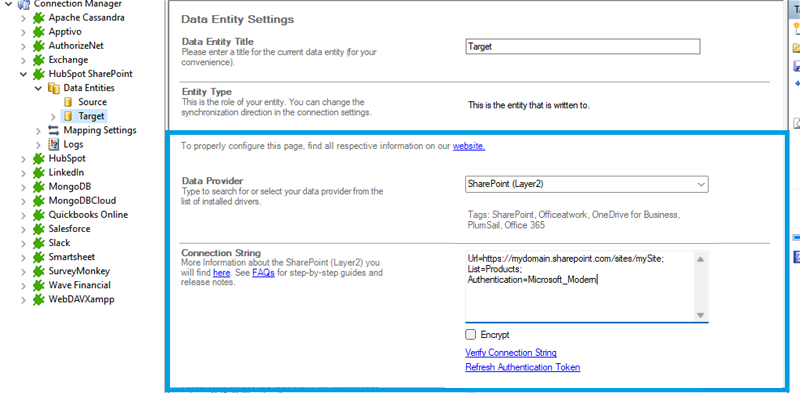This screenshot has width=800, height=393.
Task: Click the Data Entities folder icon
Action: point(53,88)
